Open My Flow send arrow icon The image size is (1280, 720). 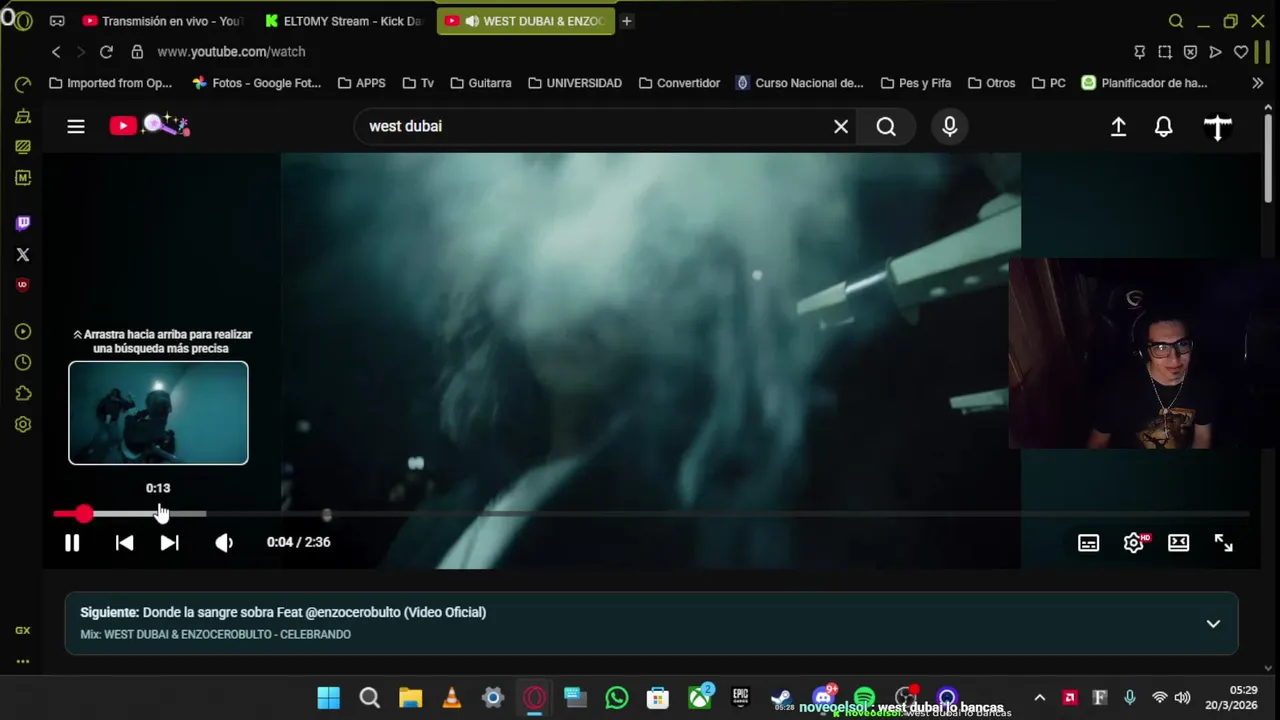click(x=1215, y=52)
